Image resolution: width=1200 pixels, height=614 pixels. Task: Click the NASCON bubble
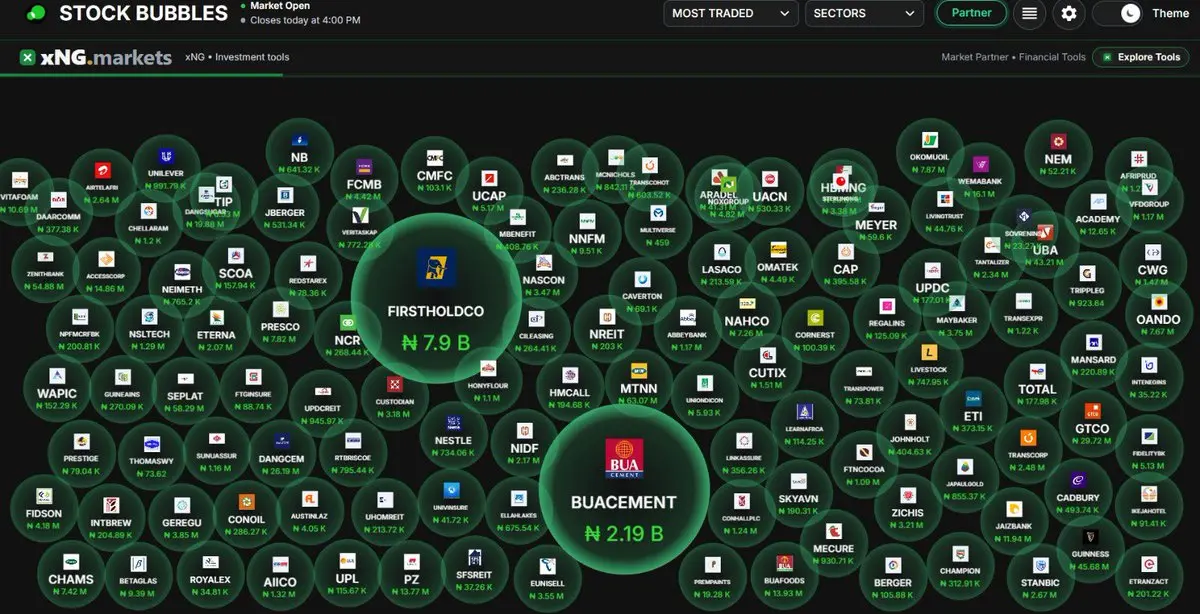coord(544,273)
